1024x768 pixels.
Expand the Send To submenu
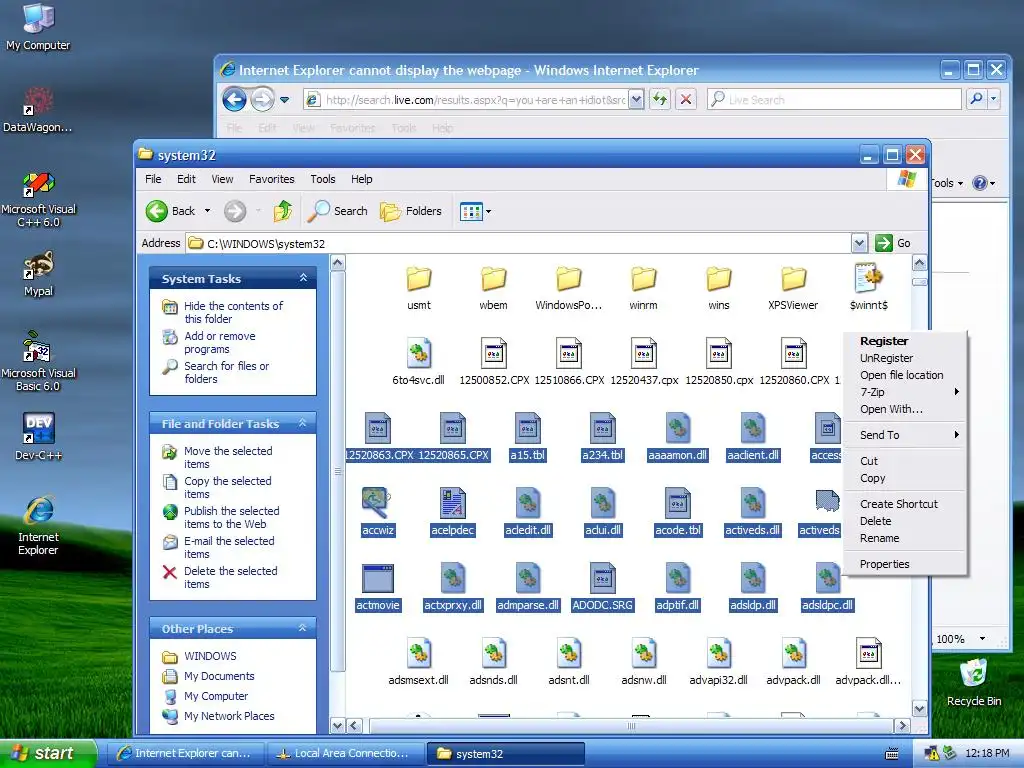pos(904,435)
